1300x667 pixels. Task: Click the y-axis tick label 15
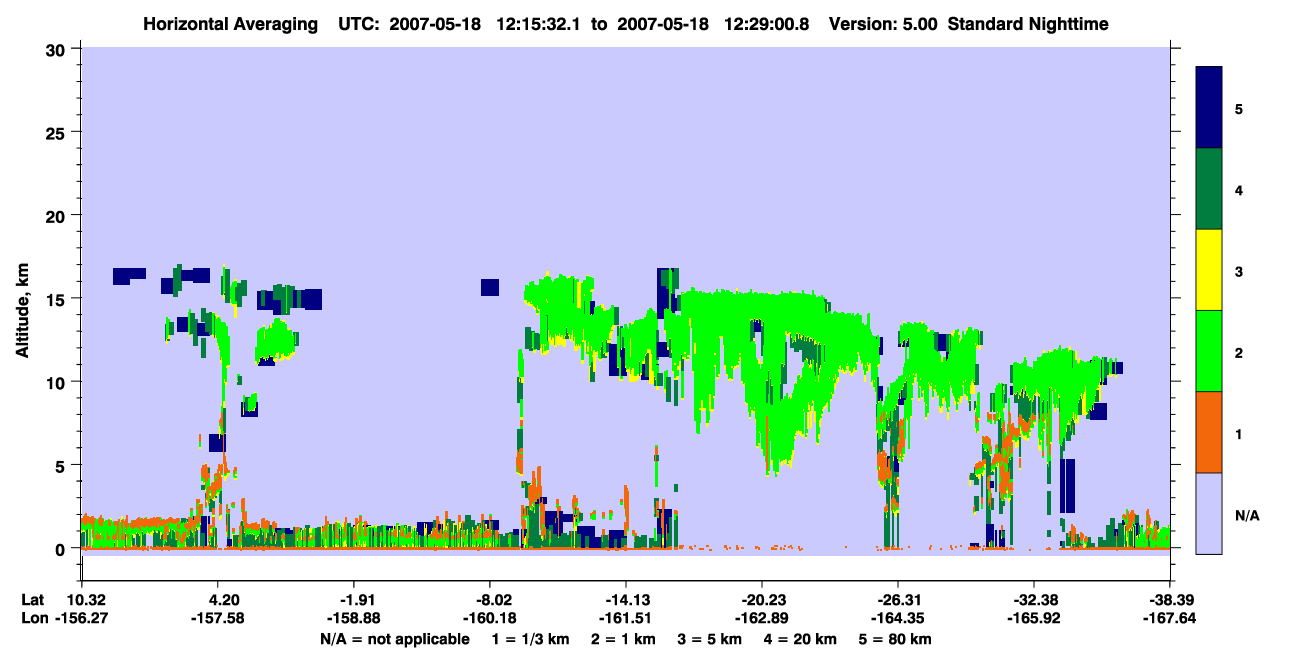pyautogui.click(x=58, y=299)
